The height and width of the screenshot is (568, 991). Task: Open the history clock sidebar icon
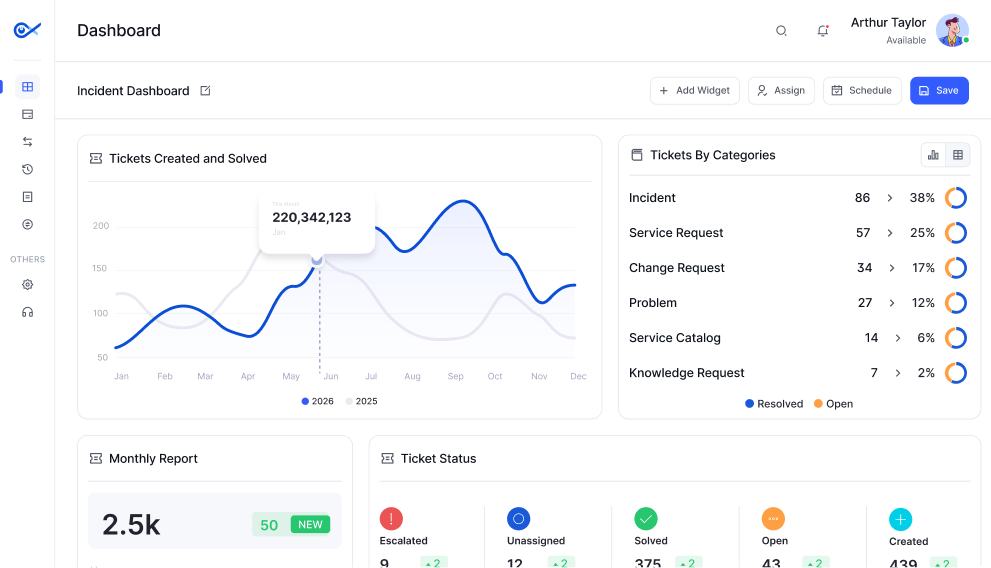(27, 169)
